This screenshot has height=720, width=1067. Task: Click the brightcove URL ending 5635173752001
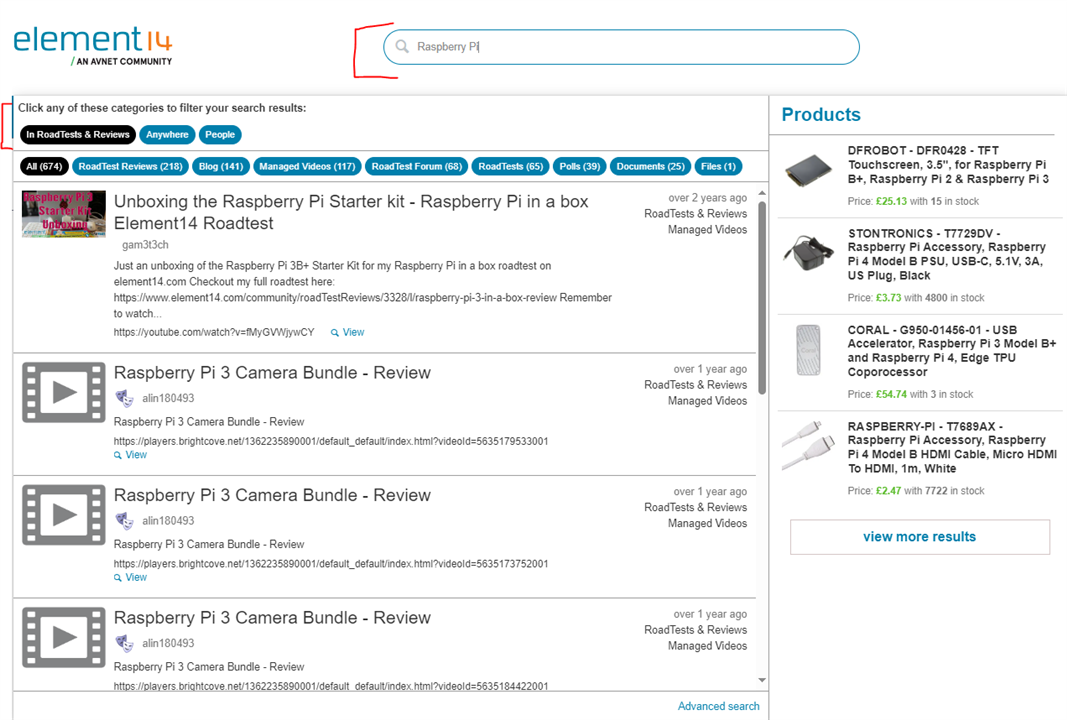coord(331,563)
